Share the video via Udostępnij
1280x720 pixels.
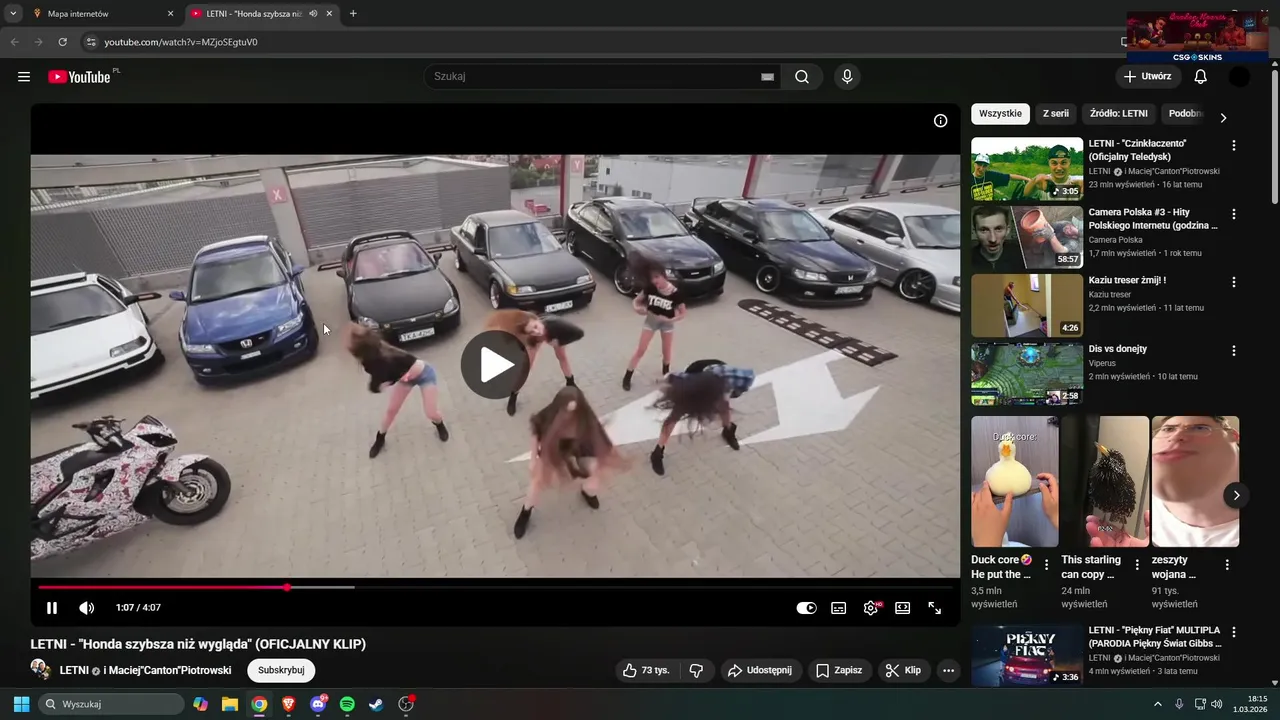point(760,670)
